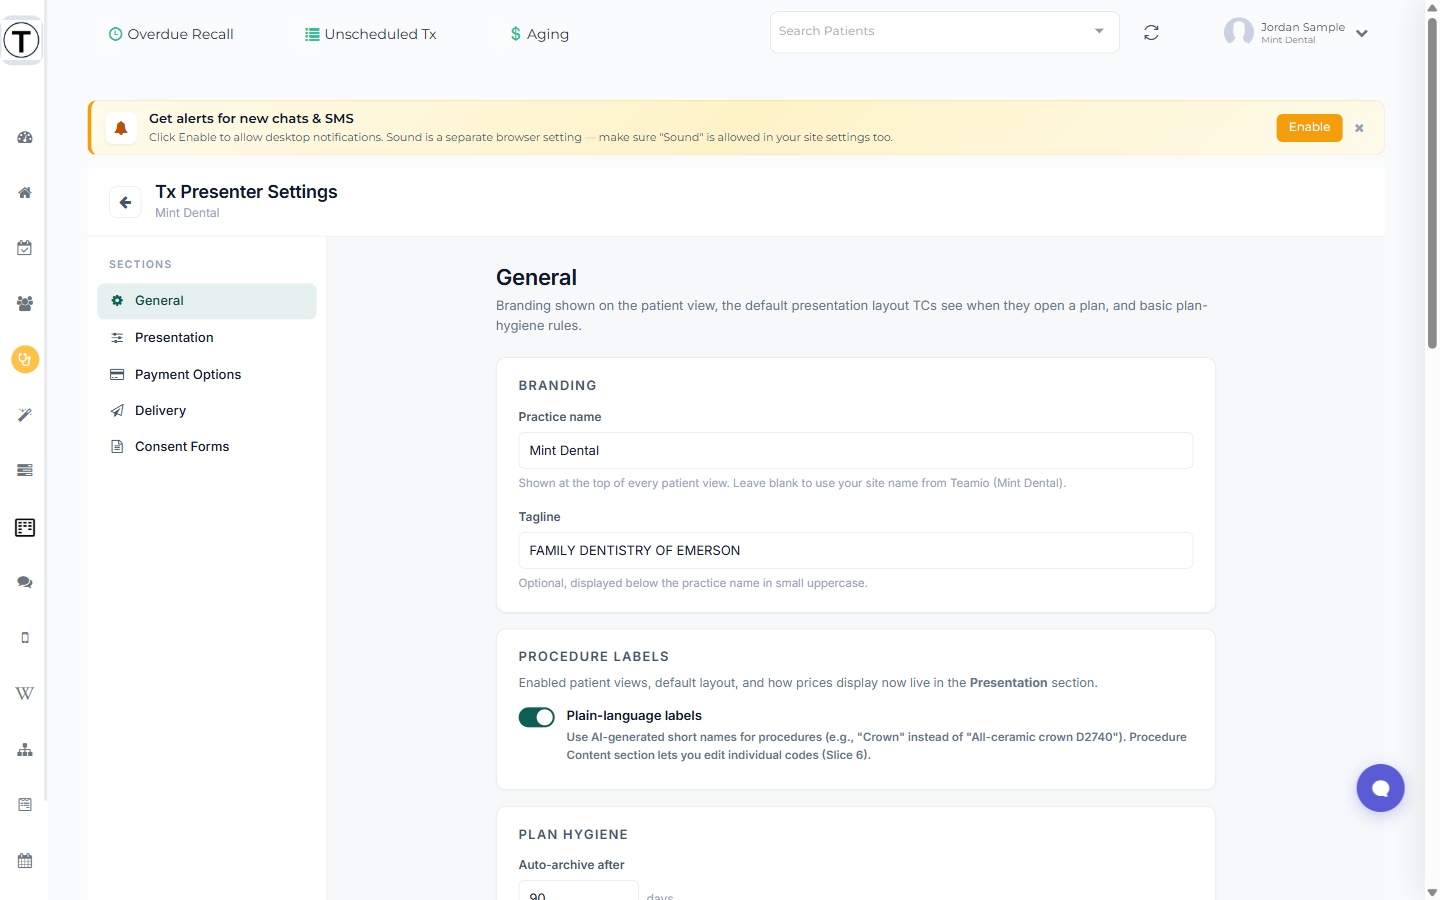Open the dashboard gauge icon in sidebar
The width and height of the screenshot is (1440, 900).
[25, 137]
